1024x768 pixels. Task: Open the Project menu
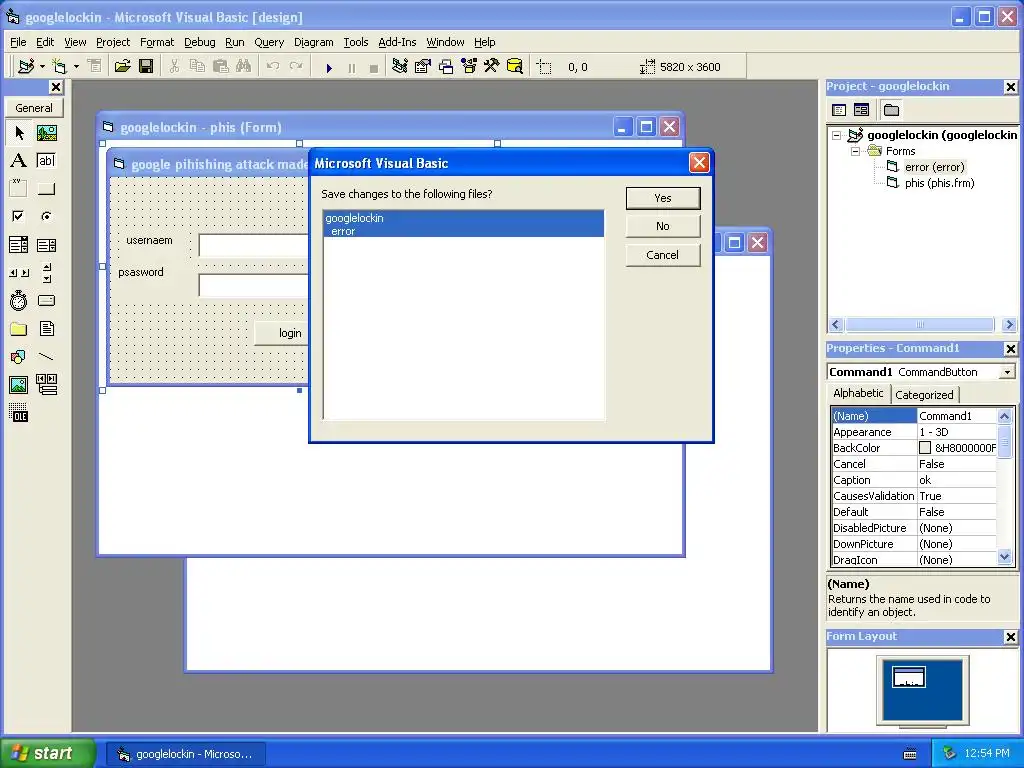coord(113,42)
